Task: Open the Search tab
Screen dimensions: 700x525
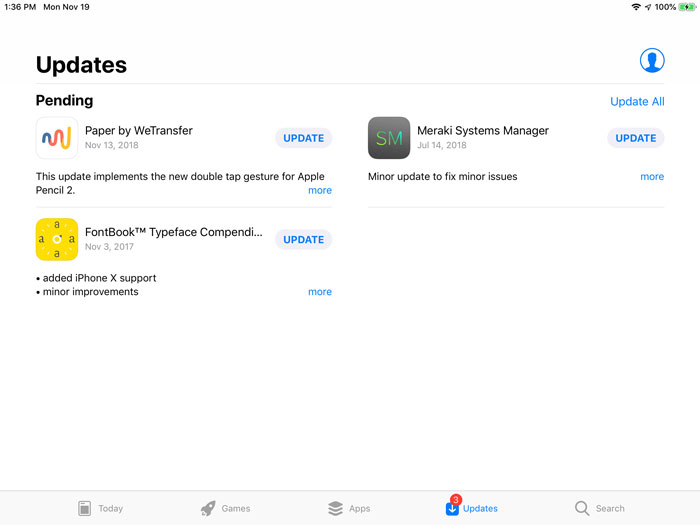Action: pos(599,508)
